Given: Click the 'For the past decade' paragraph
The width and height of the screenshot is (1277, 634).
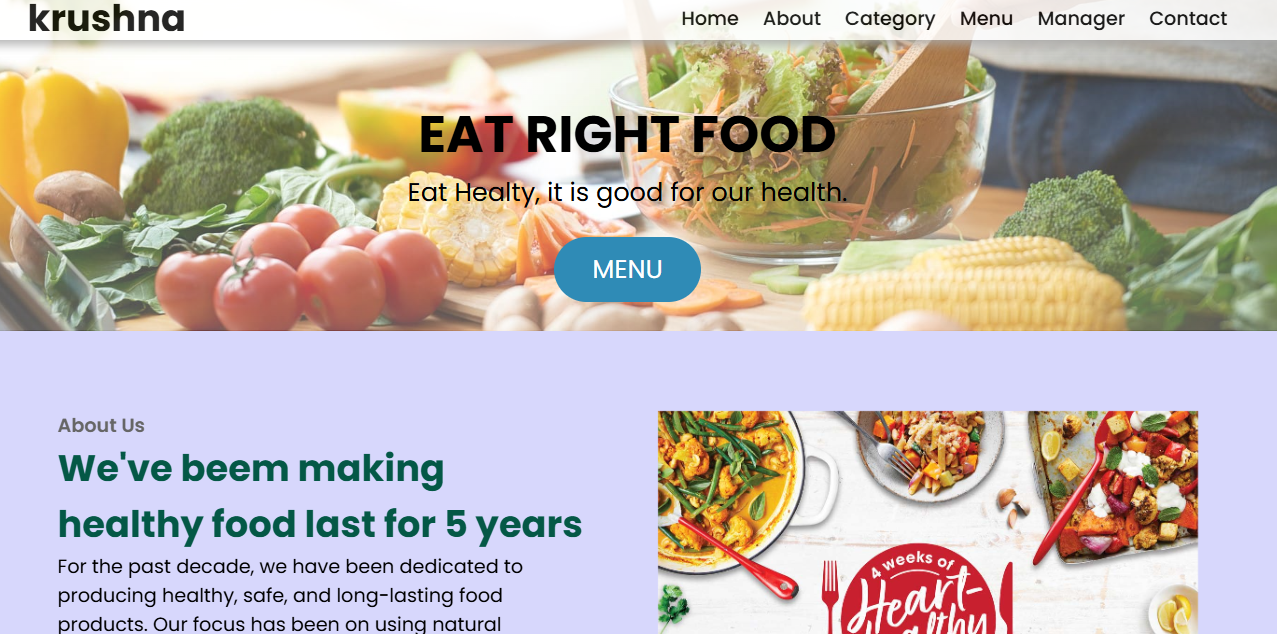Looking at the screenshot, I should pyautogui.click(x=290, y=595).
